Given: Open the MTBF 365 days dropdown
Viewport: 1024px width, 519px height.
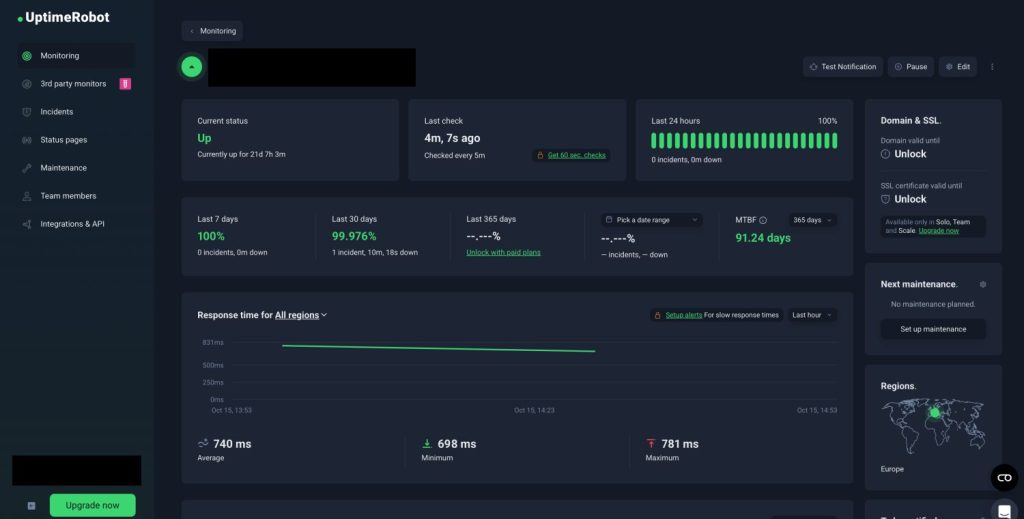Looking at the screenshot, I should click(x=812, y=220).
